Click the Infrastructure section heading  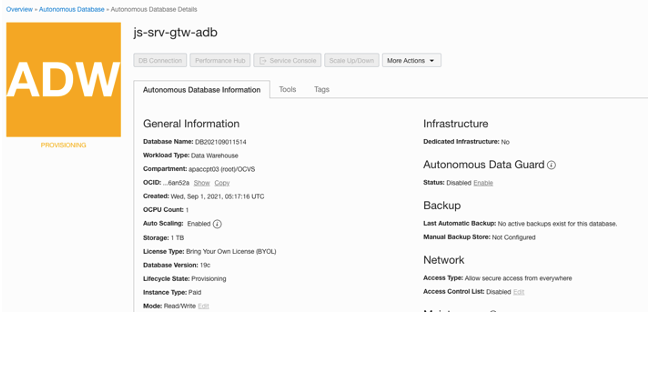pyautogui.click(x=456, y=124)
